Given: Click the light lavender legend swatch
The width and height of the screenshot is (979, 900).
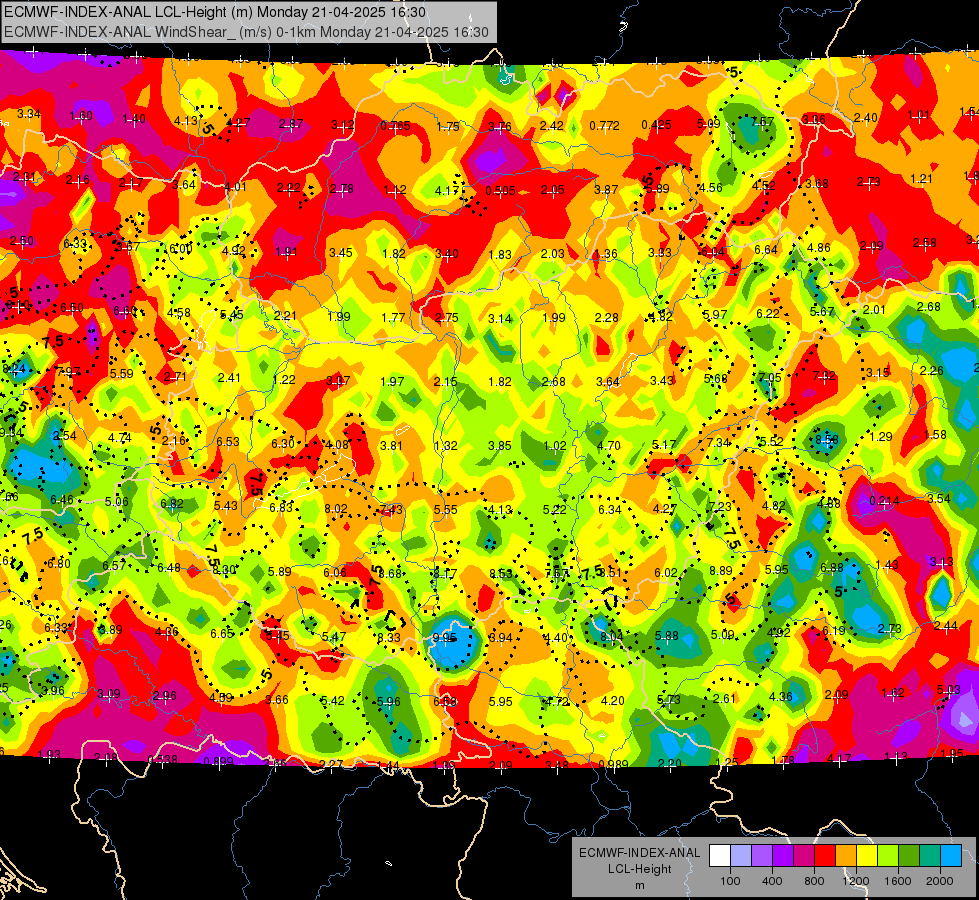Looking at the screenshot, I should [741, 855].
